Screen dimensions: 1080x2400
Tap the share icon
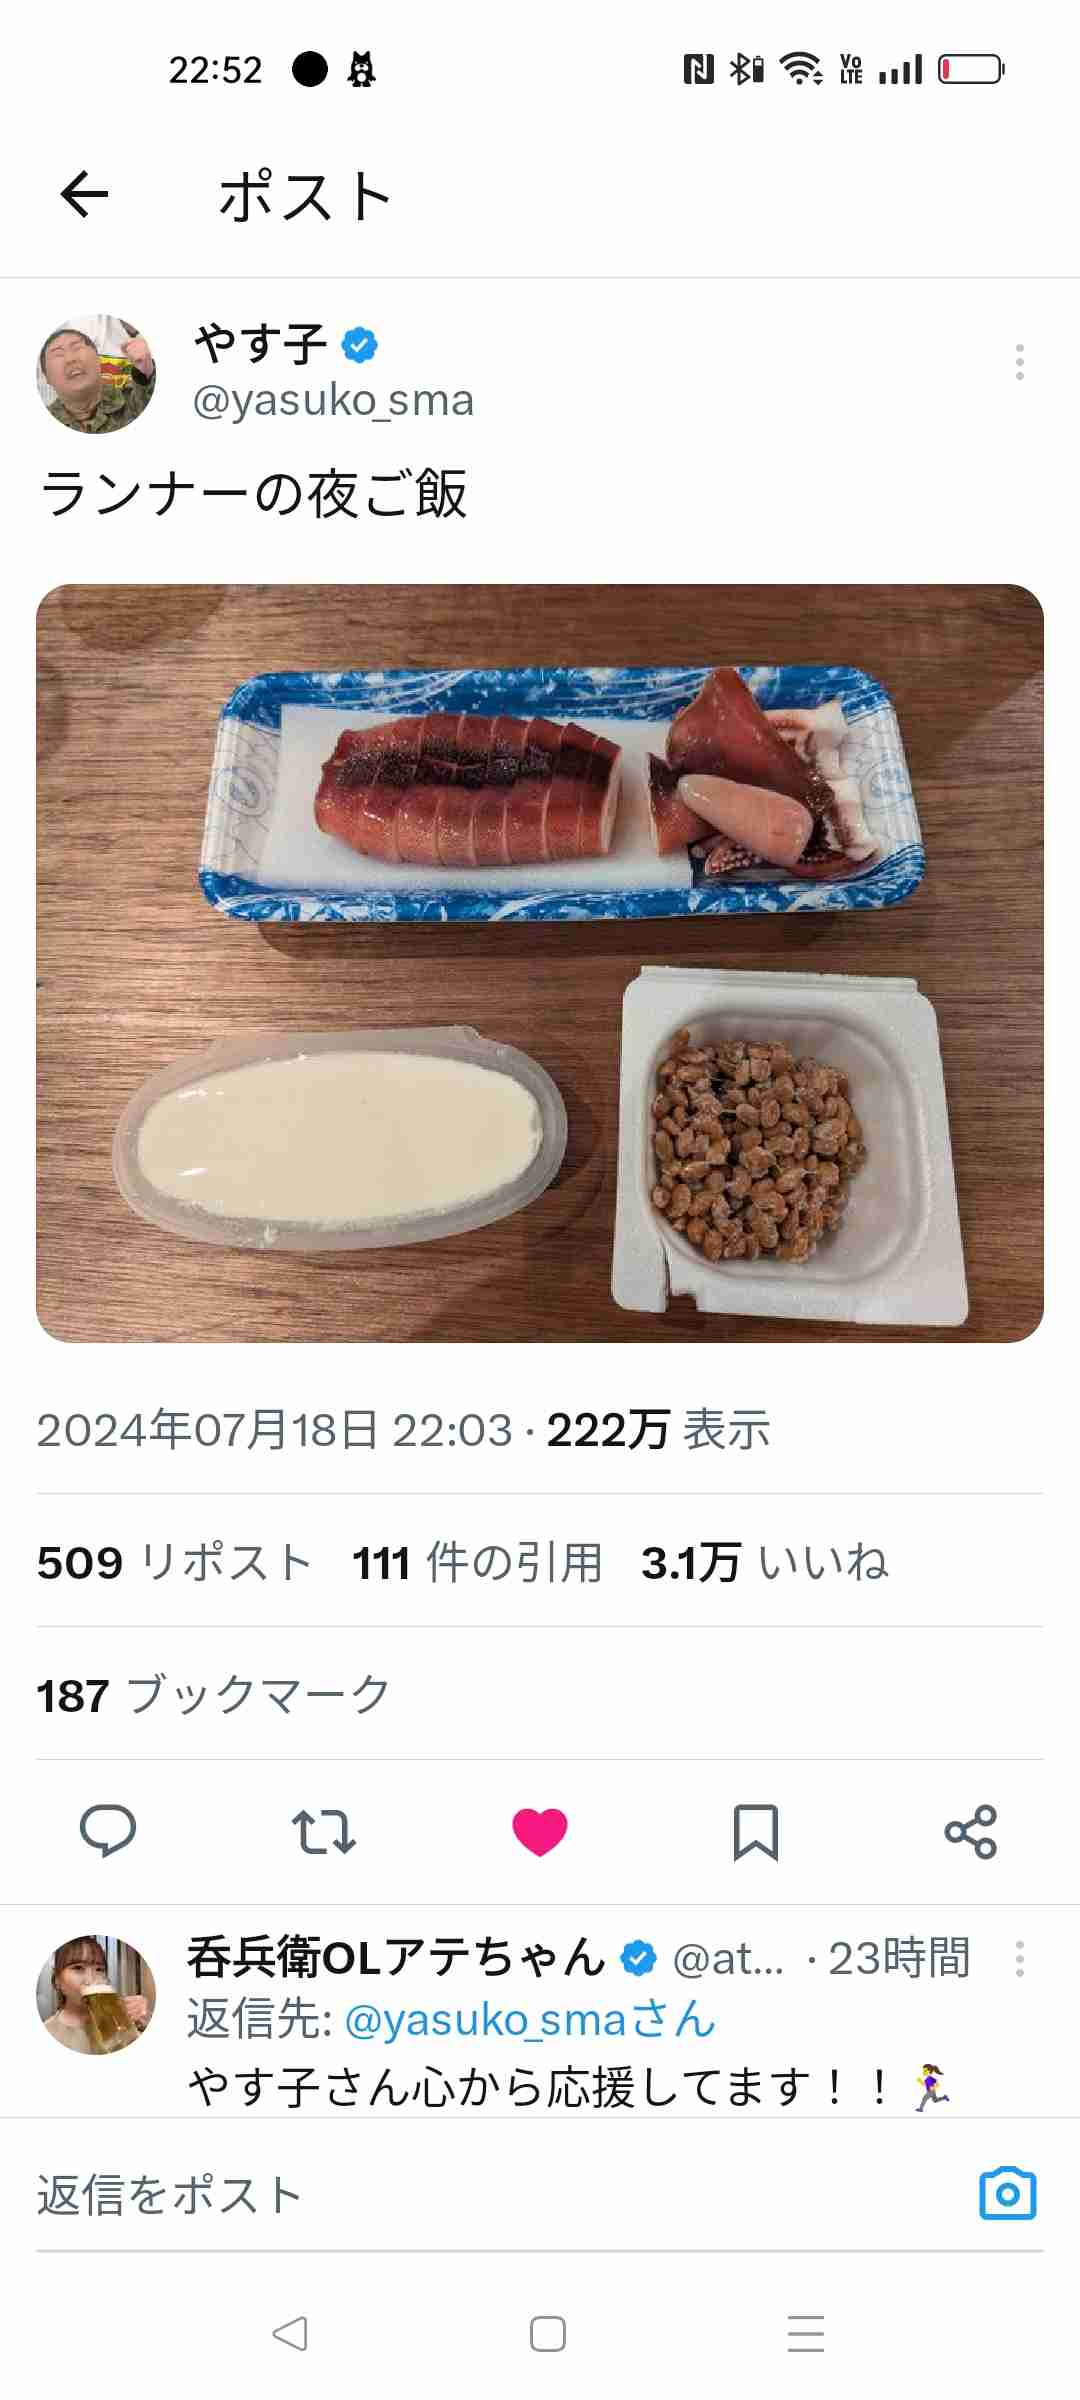point(971,1832)
